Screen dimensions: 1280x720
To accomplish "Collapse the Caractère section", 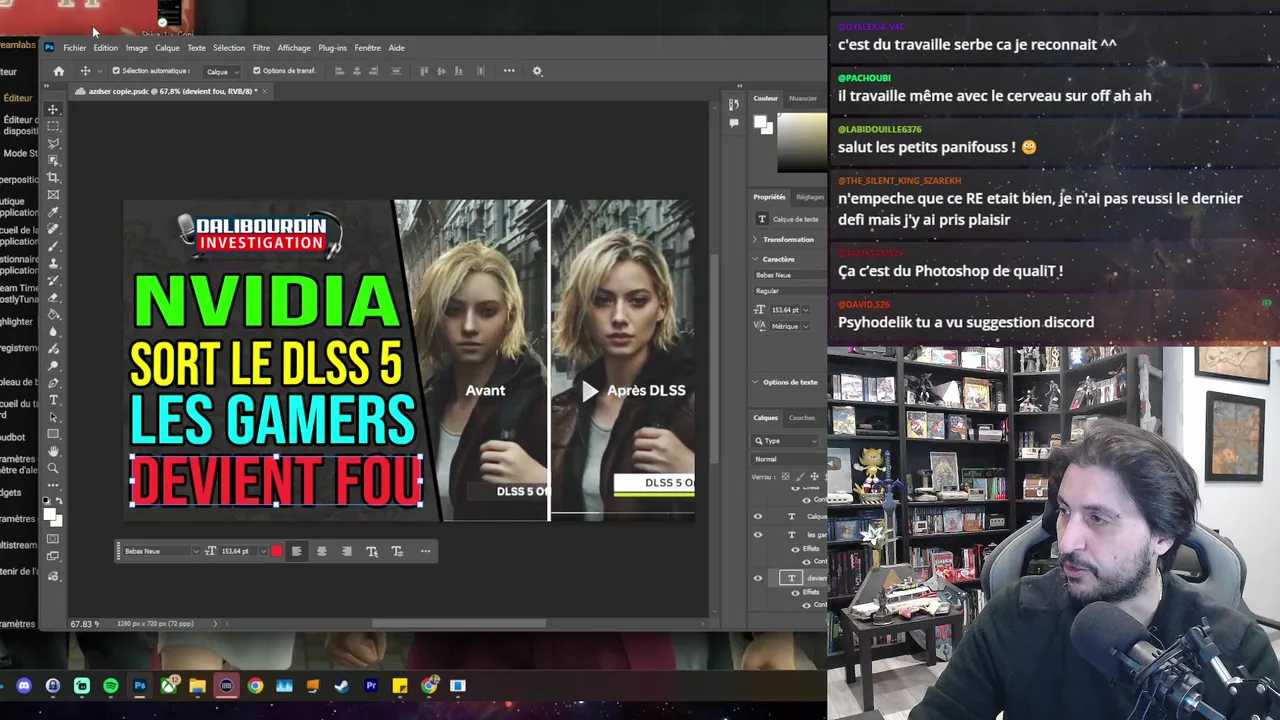I will (x=755, y=259).
